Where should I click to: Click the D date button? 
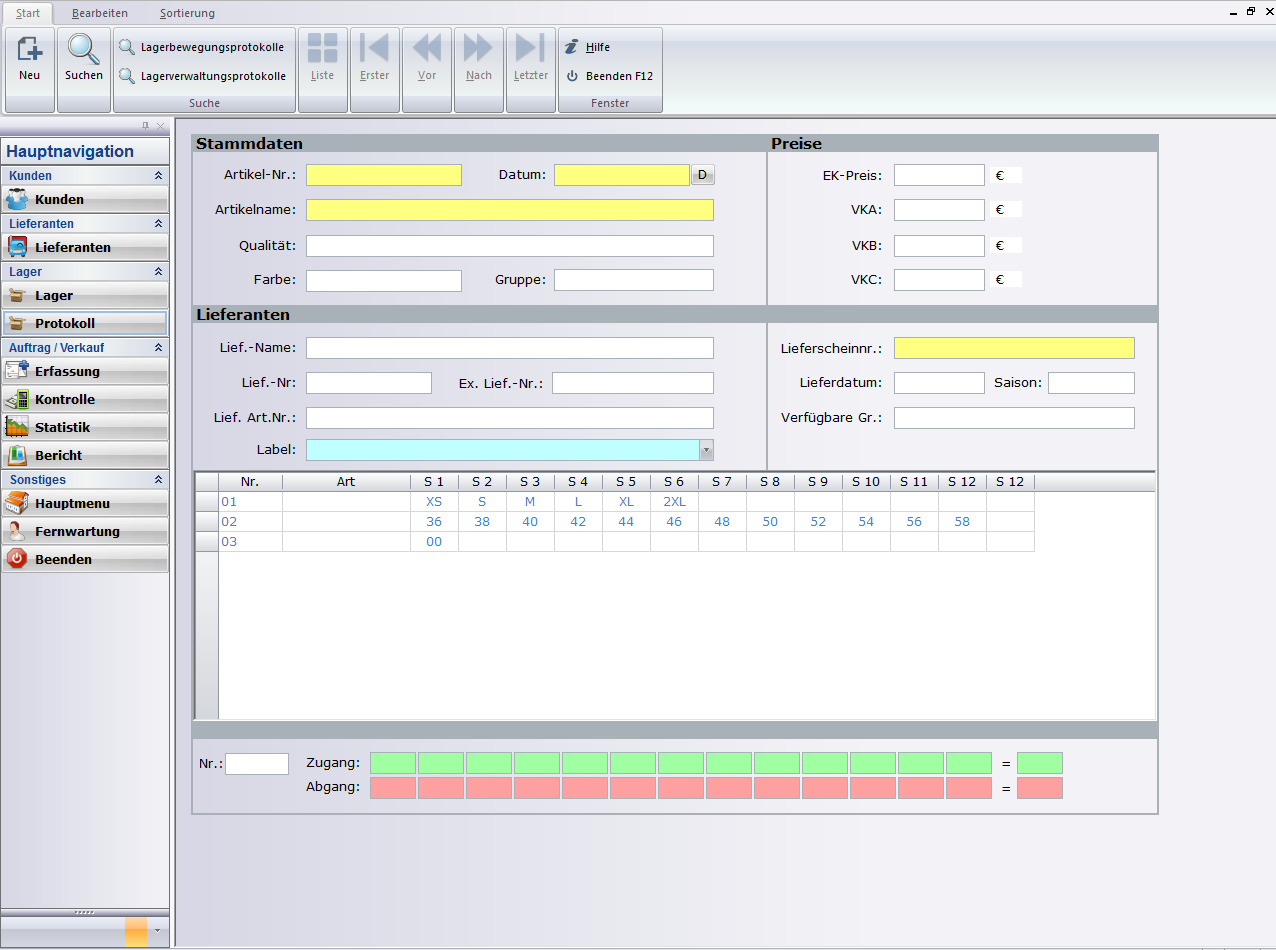(702, 175)
